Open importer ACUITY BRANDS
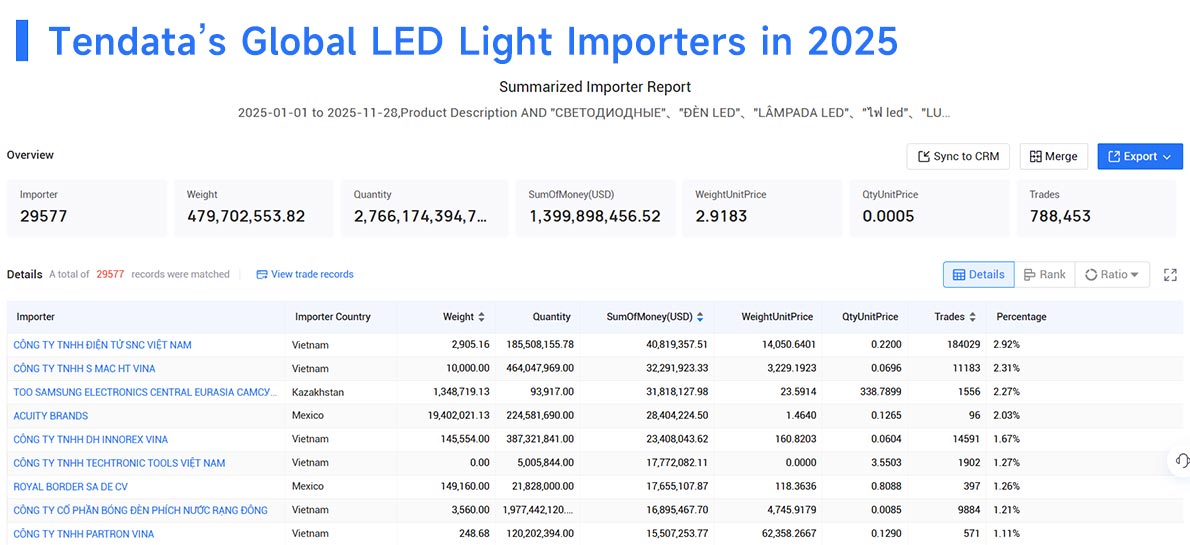The height and width of the screenshot is (545, 1190). click(51, 416)
